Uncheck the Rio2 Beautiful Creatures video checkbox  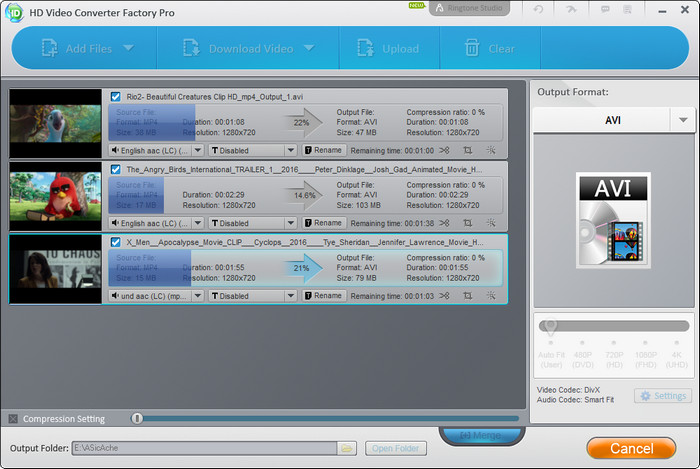pos(116,97)
